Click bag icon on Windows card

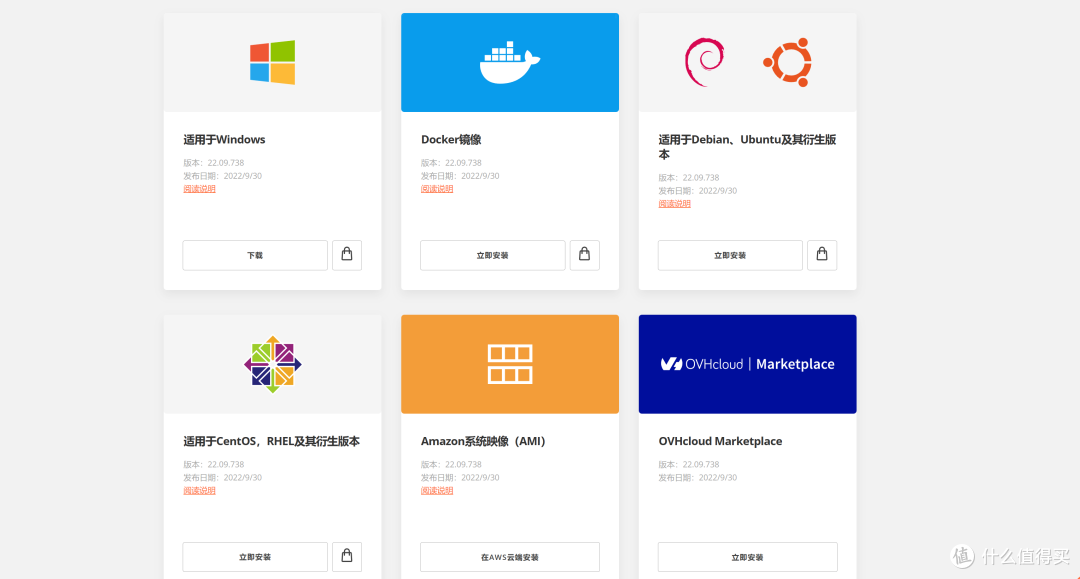(347, 255)
